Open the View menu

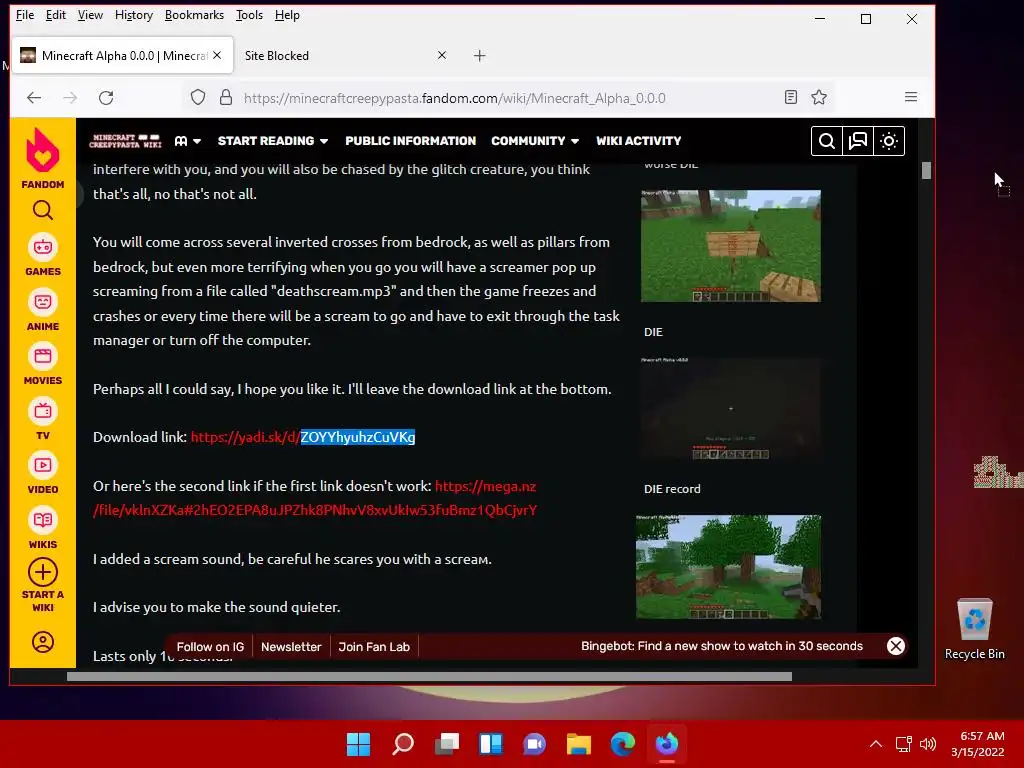90,15
